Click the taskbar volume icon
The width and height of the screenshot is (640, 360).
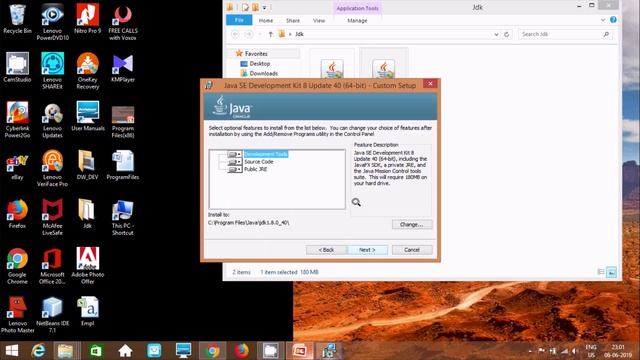[x=574, y=351]
